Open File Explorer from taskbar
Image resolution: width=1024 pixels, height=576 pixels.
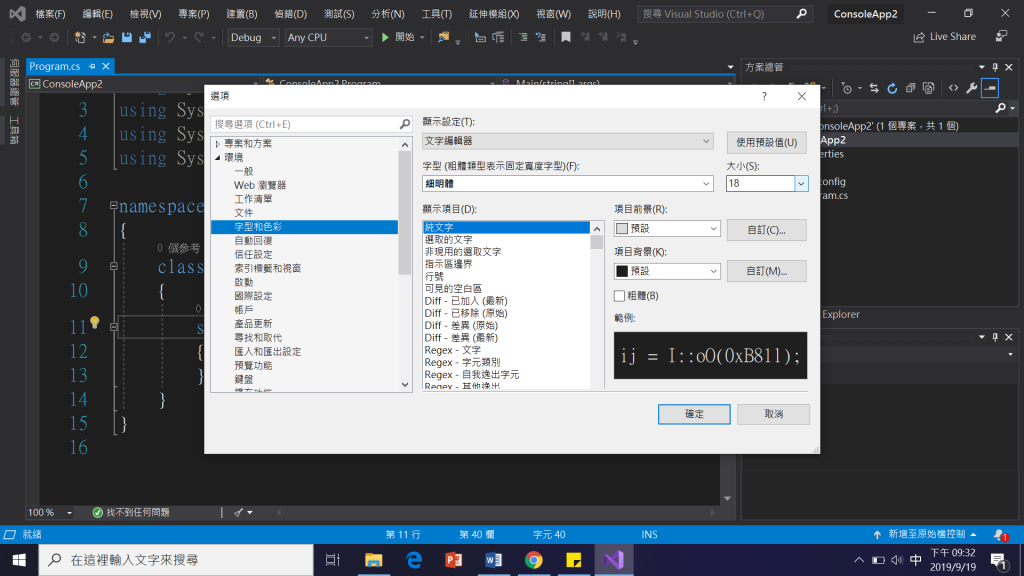click(x=374, y=560)
